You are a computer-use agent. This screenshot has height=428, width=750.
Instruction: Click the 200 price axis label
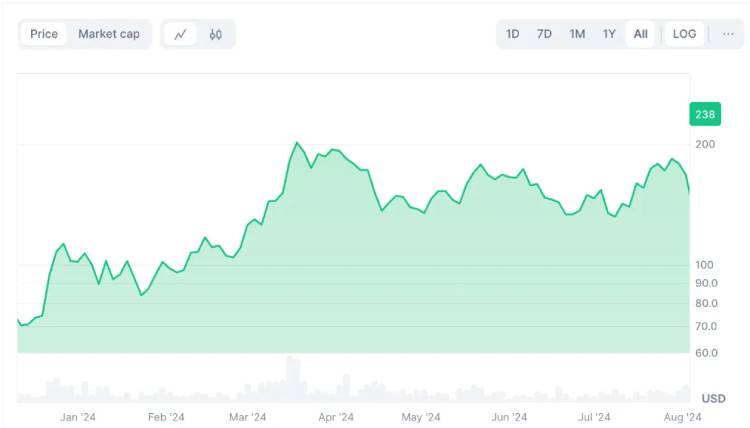(x=705, y=144)
